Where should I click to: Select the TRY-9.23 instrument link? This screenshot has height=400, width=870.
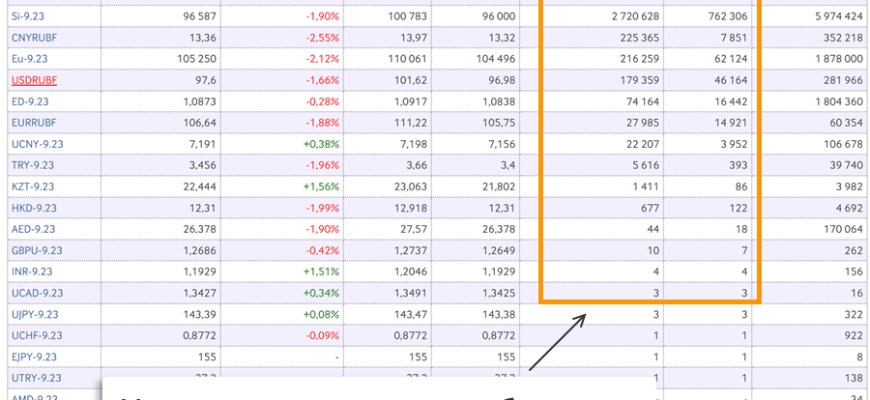[x=32, y=165]
